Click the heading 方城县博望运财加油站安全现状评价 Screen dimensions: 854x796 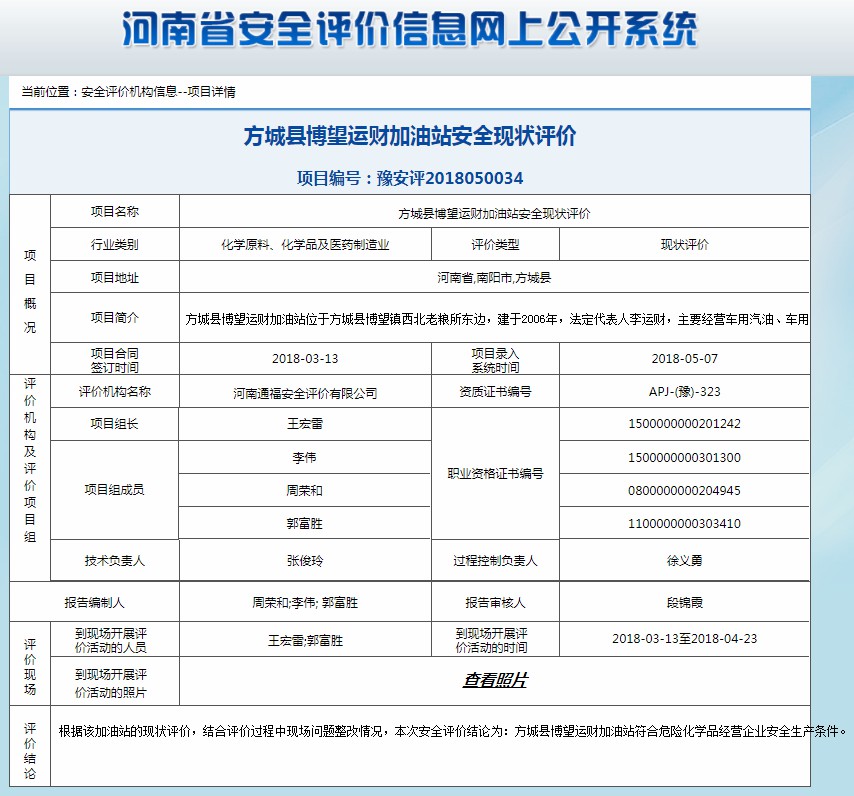click(410, 136)
